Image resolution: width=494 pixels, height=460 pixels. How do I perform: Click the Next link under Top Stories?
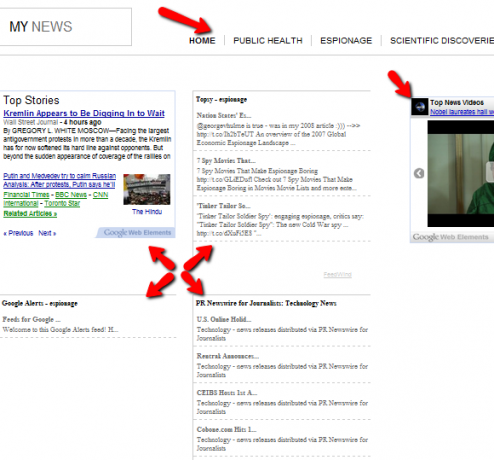47,233
